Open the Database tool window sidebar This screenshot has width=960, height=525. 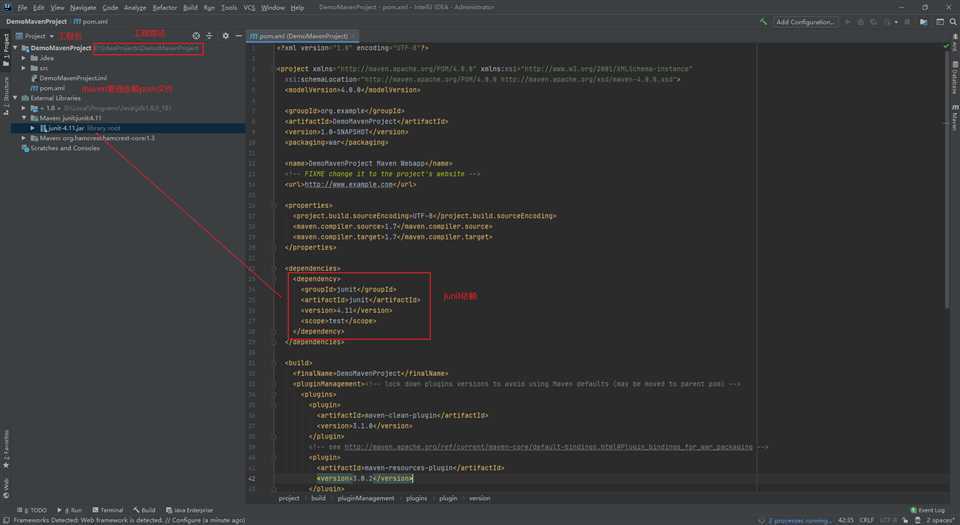(x=954, y=77)
